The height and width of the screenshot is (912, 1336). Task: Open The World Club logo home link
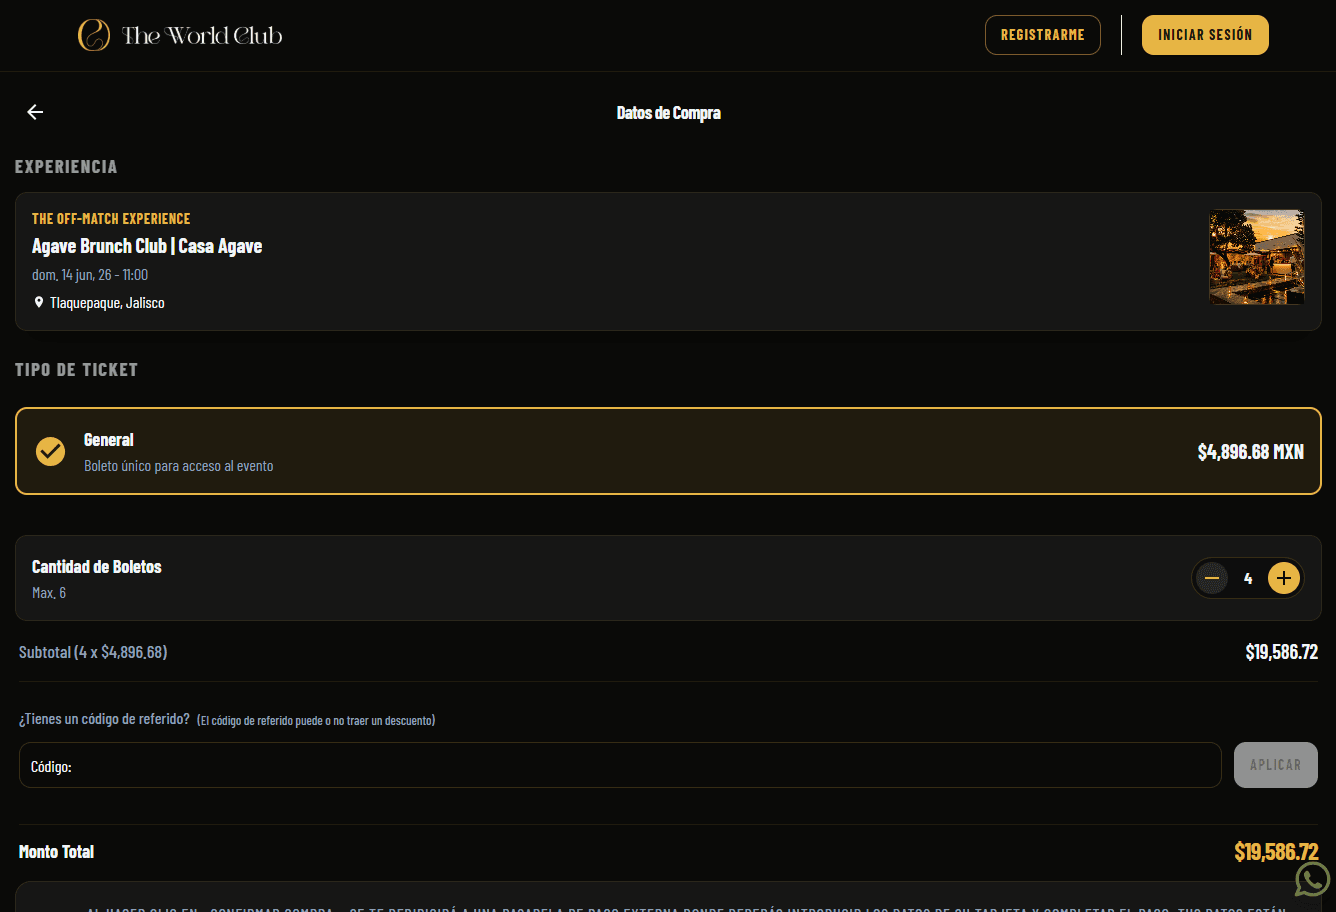tap(180, 36)
